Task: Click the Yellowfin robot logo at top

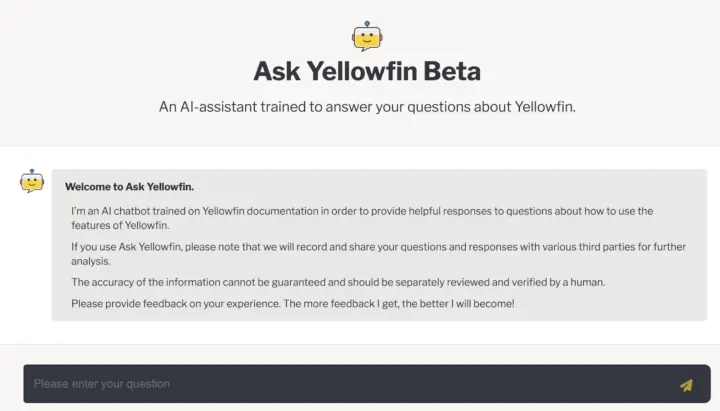Action: (x=367, y=37)
